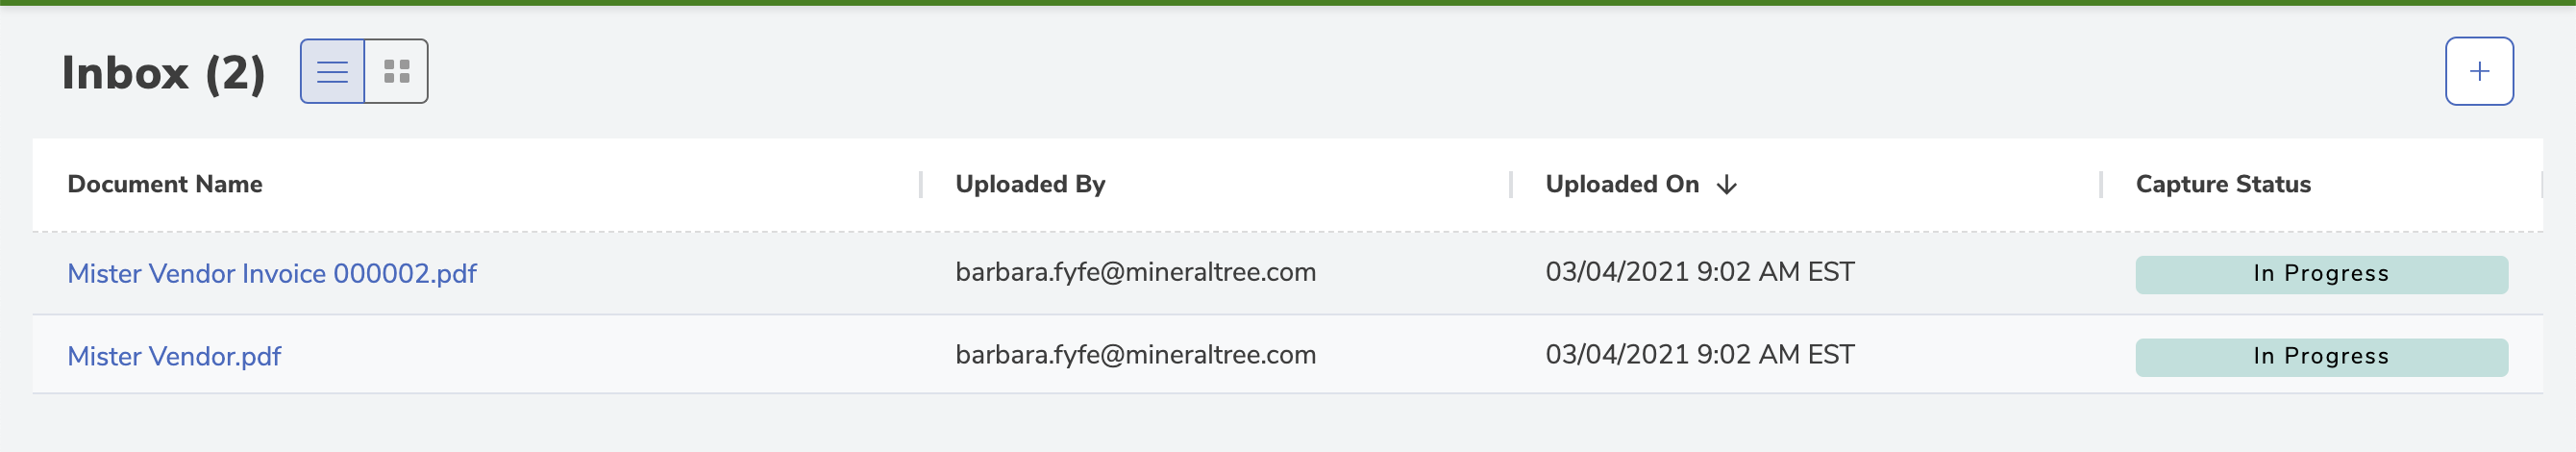
Task: Click the upload date of Mister Vendor.pdf
Action: [1699, 355]
